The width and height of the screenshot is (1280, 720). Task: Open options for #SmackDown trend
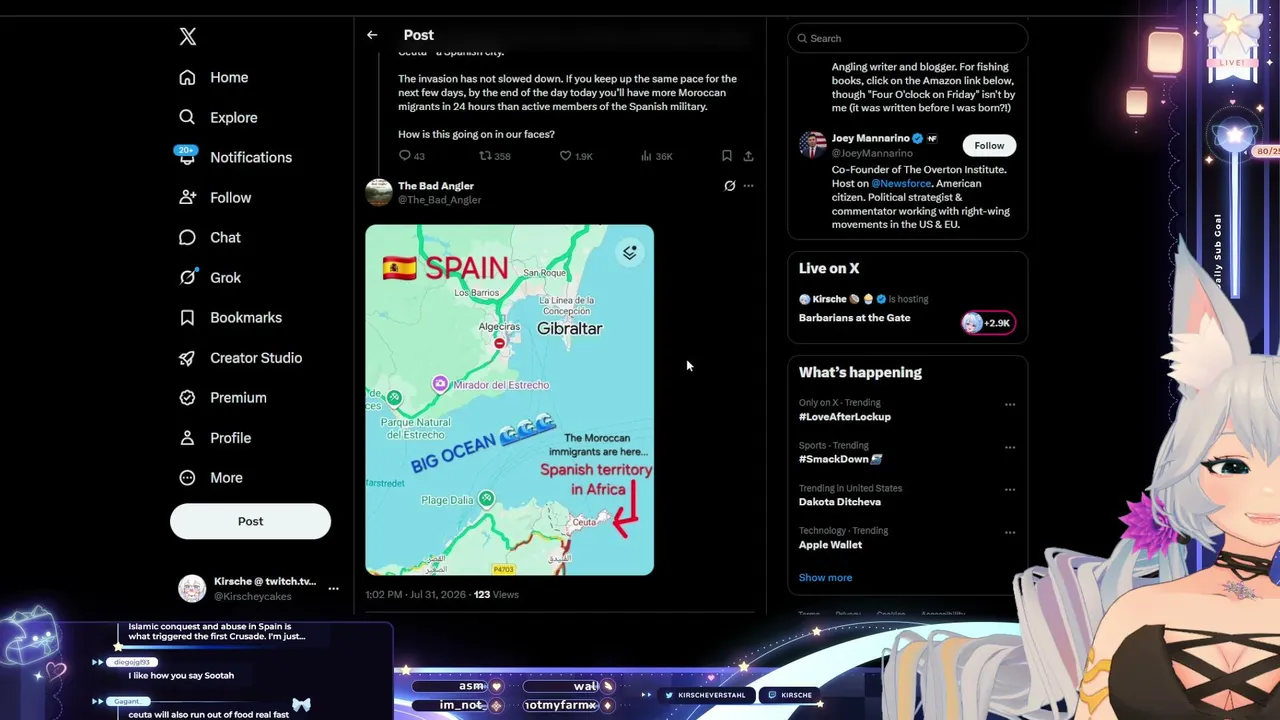pyautogui.click(x=1010, y=448)
